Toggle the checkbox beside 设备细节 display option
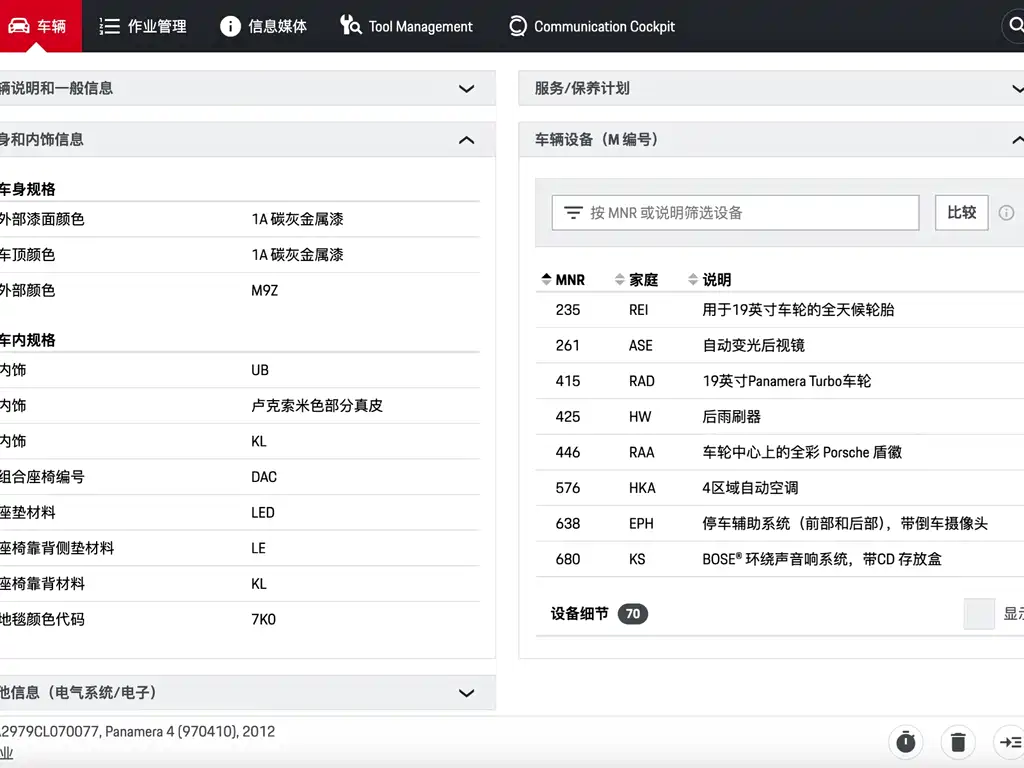The height and width of the screenshot is (768, 1024). 979,614
